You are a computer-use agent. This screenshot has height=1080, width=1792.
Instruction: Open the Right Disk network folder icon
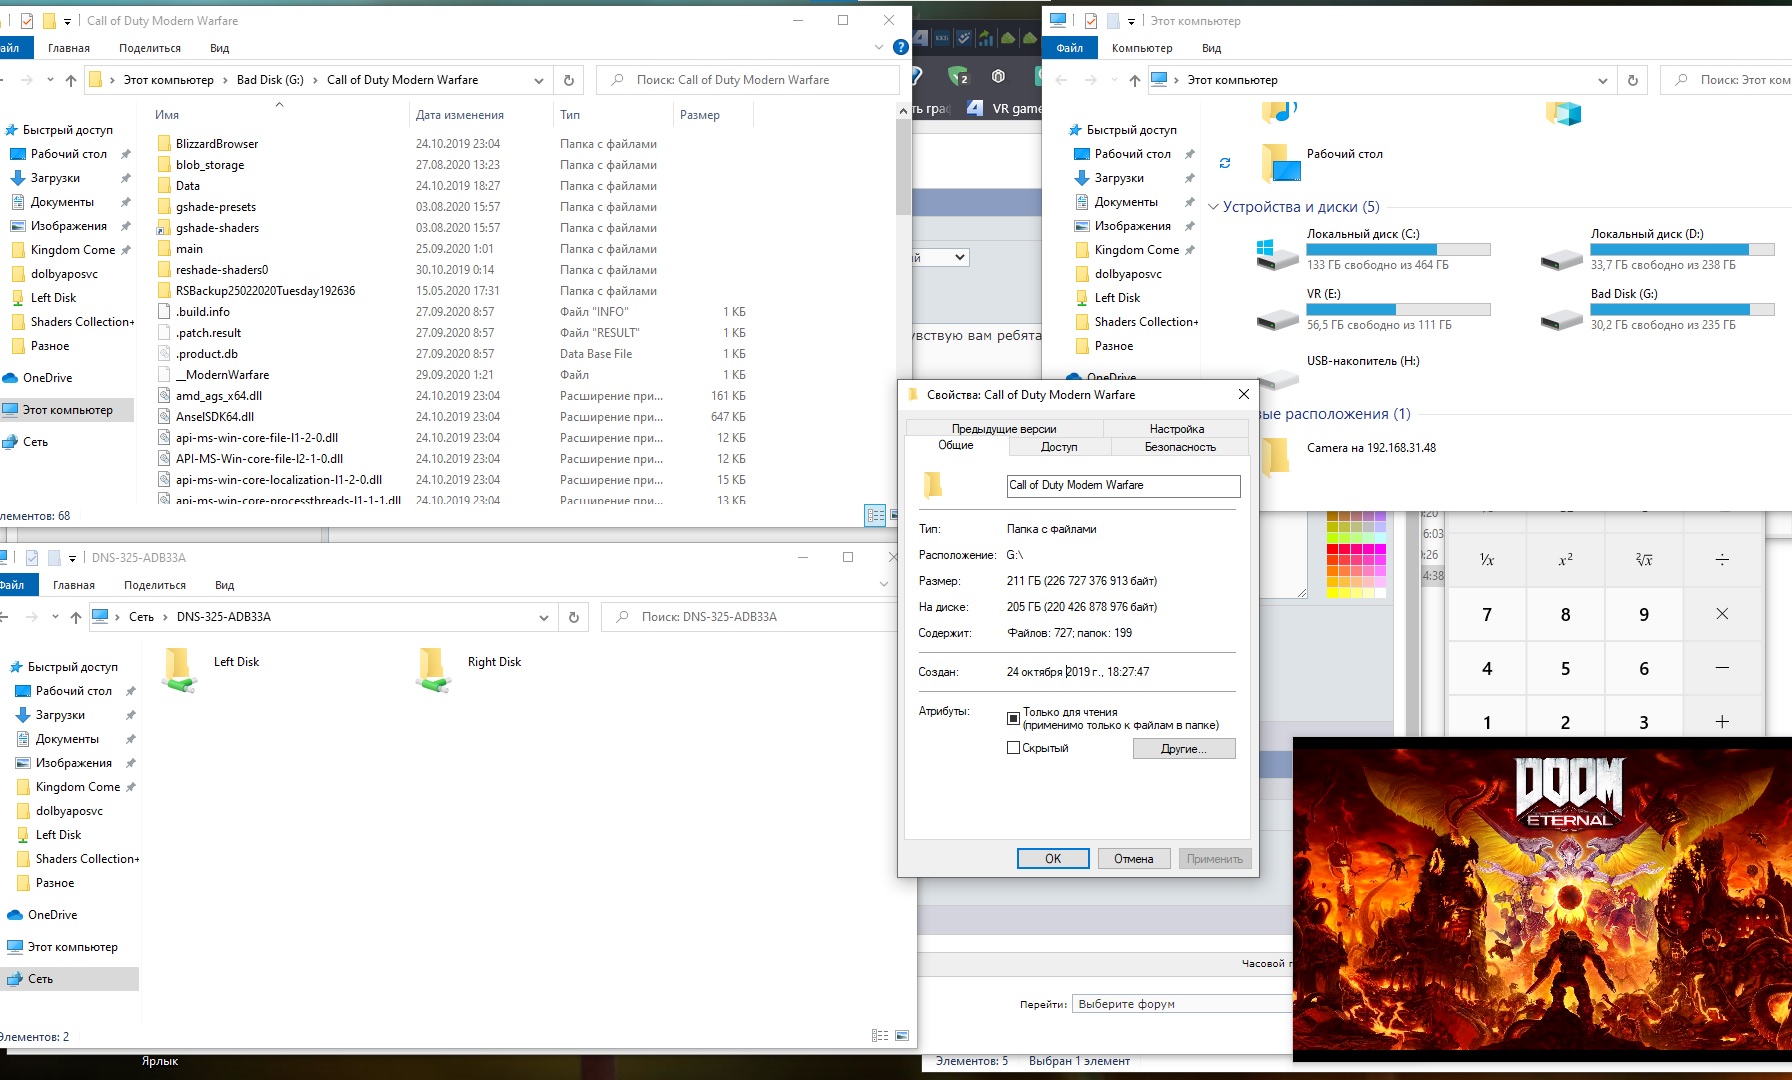[433, 670]
